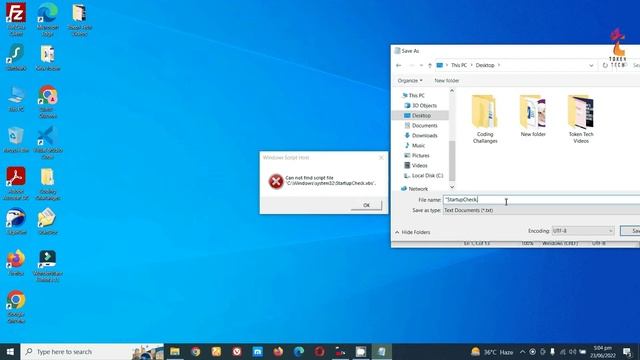Click the navigation pane scroll-up arrow
640x360 pixels.
452,91
